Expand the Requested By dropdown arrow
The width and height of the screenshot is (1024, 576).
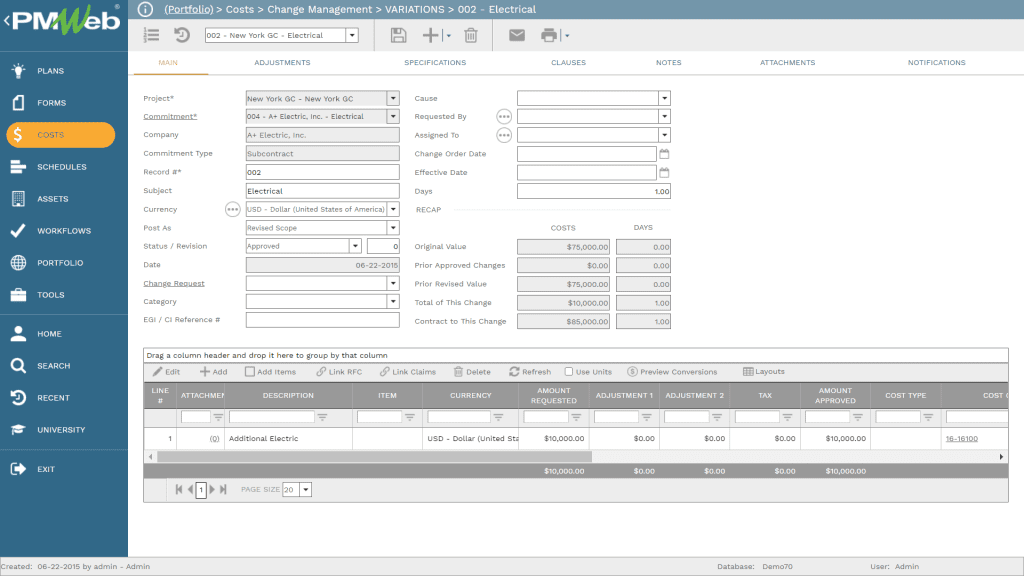click(664, 116)
